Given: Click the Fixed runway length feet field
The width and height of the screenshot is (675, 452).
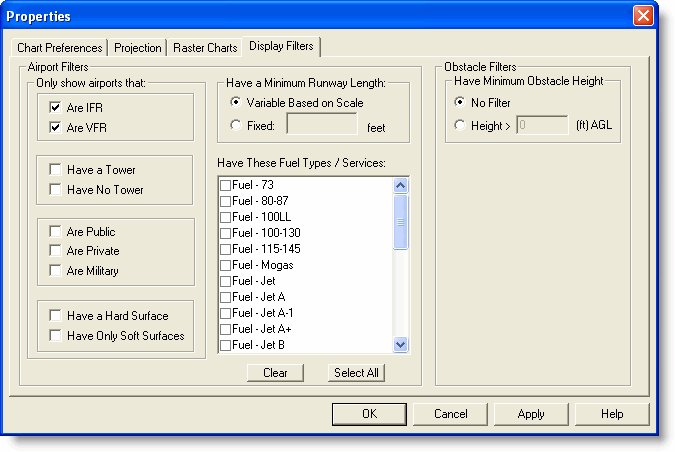Looking at the screenshot, I should point(322,124).
